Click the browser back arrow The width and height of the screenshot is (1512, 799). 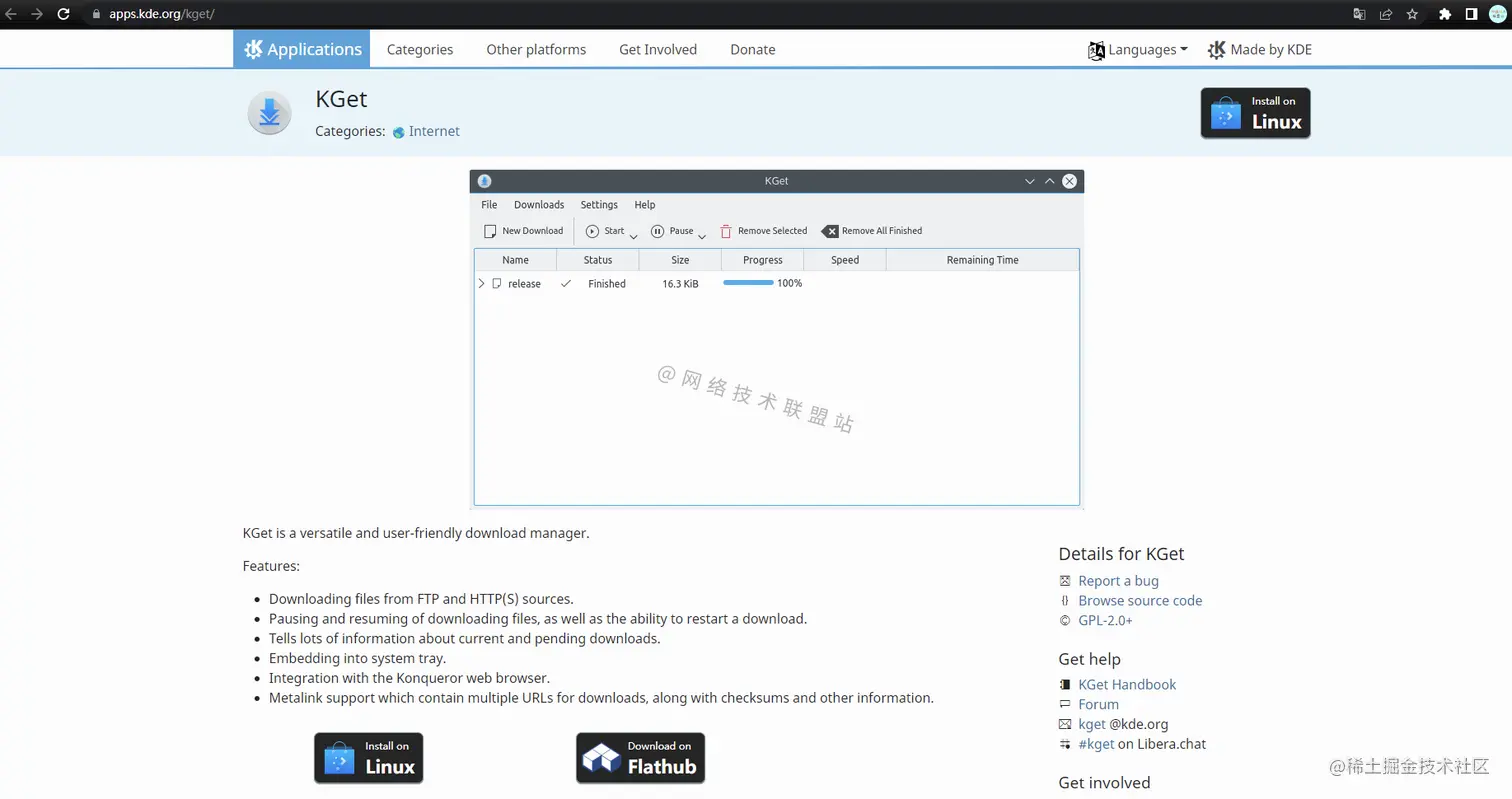(x=11, y=14)
